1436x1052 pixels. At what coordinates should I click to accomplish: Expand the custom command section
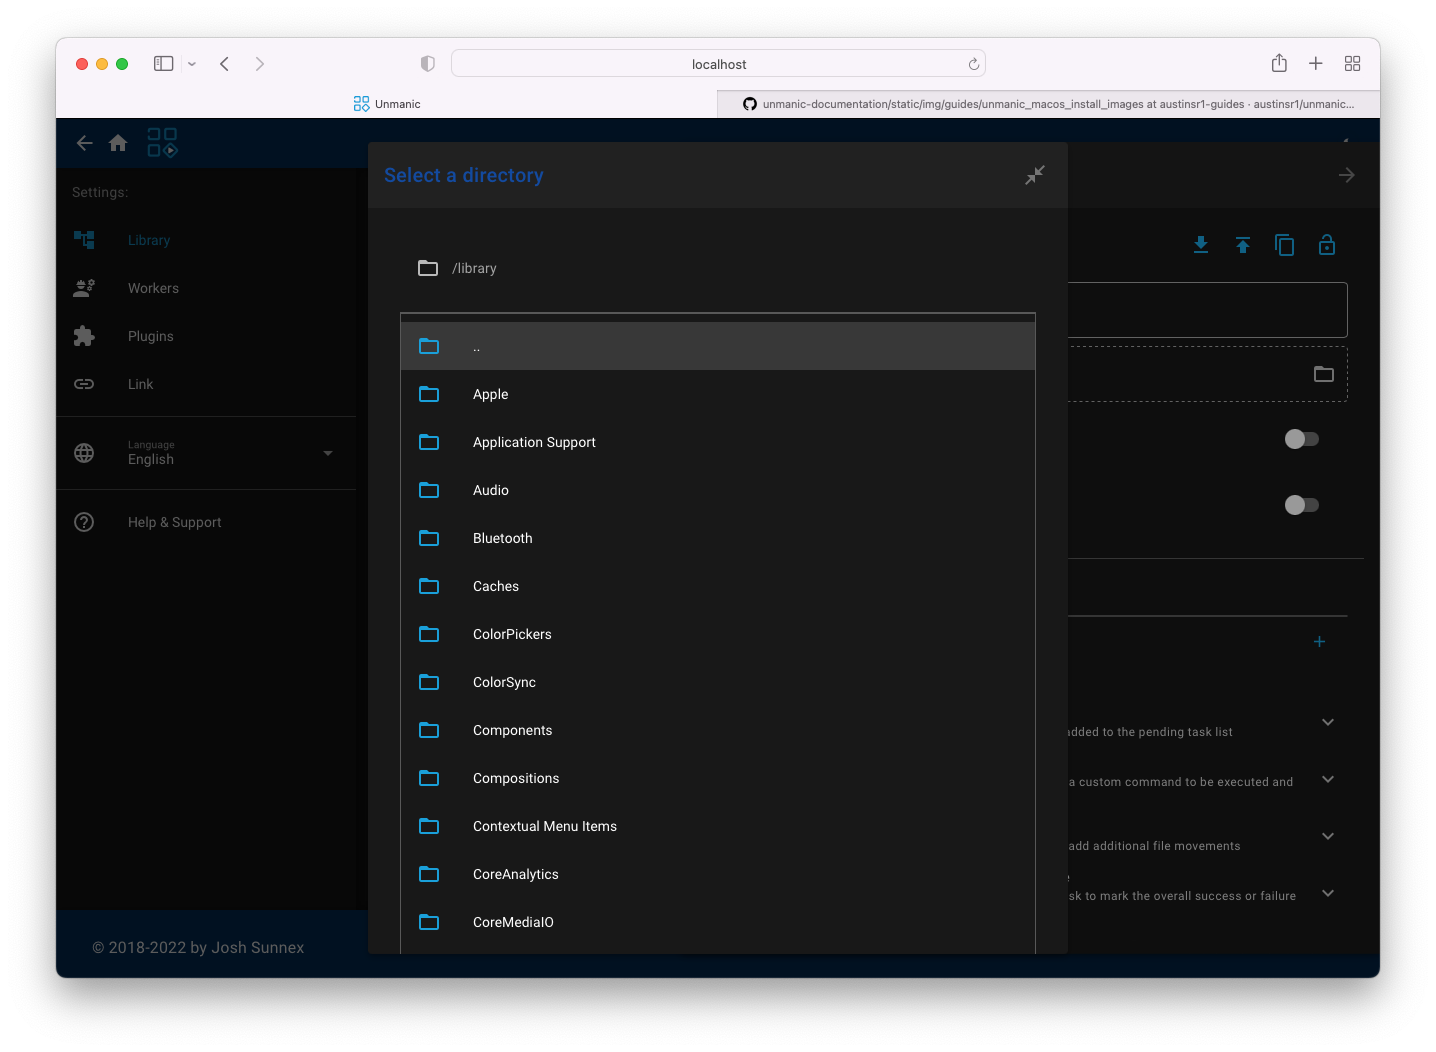coord(1328,779)
